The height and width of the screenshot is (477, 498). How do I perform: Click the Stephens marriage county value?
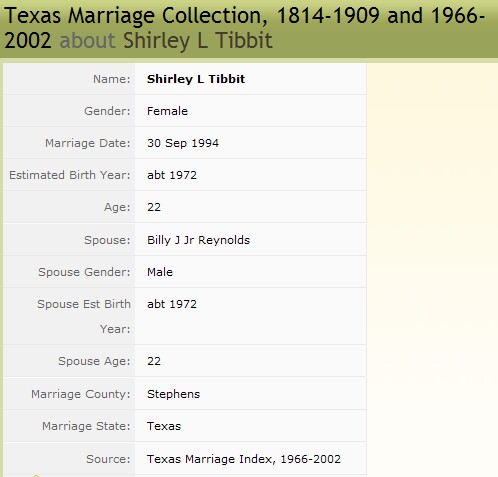tap(173, 394)
